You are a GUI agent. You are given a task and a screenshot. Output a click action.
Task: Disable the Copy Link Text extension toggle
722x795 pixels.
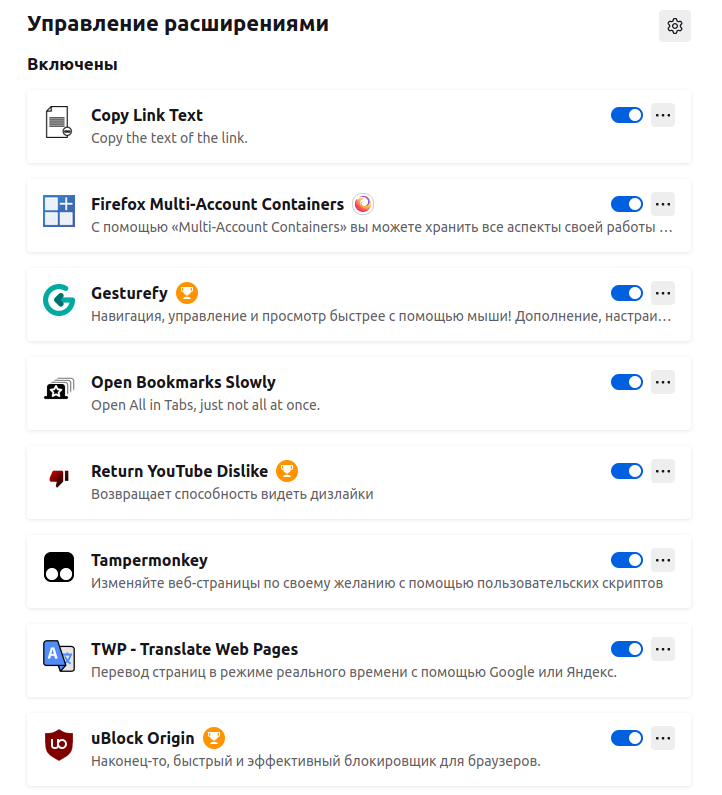627,115
